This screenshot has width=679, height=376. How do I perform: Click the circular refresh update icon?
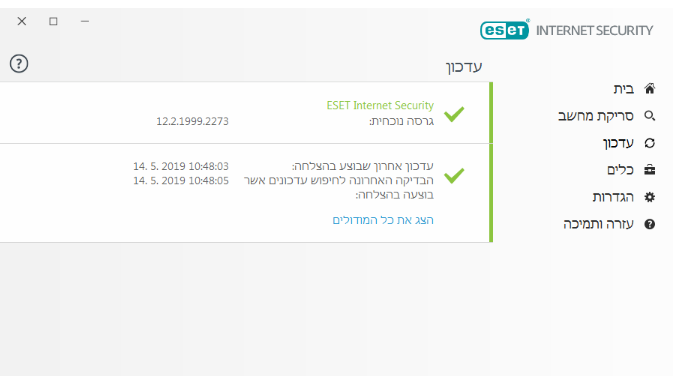(x=650, y=143)
